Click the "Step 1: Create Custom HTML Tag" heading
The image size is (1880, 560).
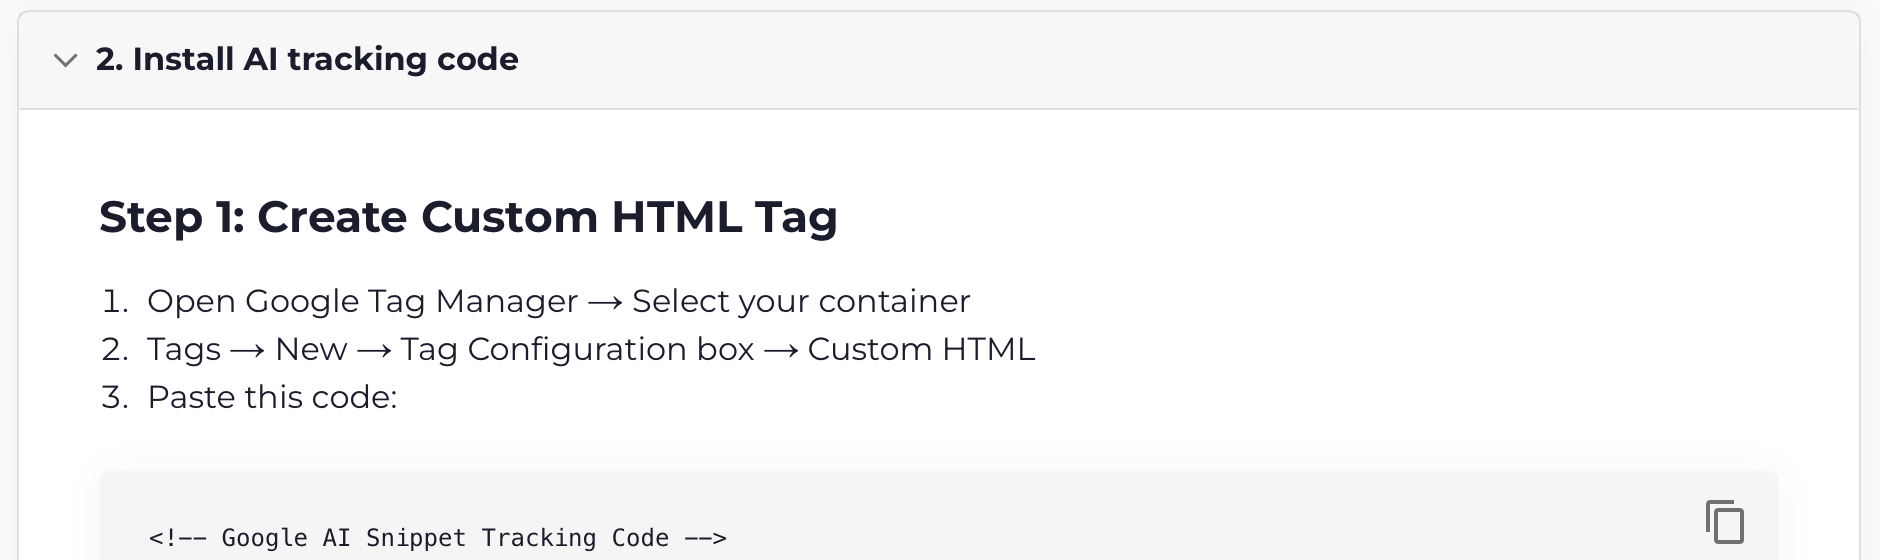[468, 217]
